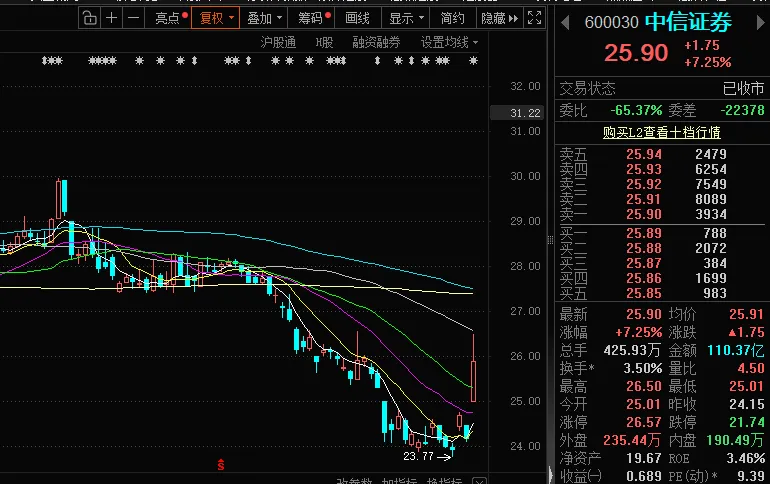Viewport: 770px width, 484px height.
Task: Click the stock code 600030
Action: tap(611, 22)
